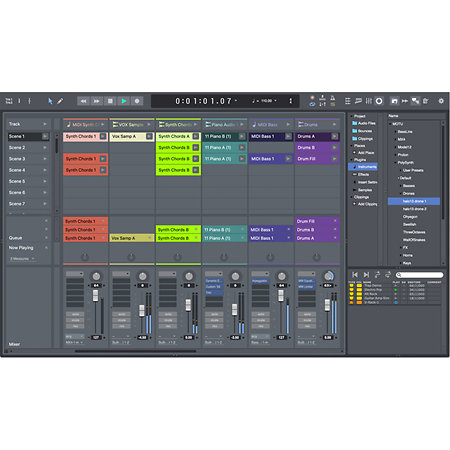Viewport: 450px width, 450px height.
Task: Click the Stop button in transport
Action: [110, 101]
